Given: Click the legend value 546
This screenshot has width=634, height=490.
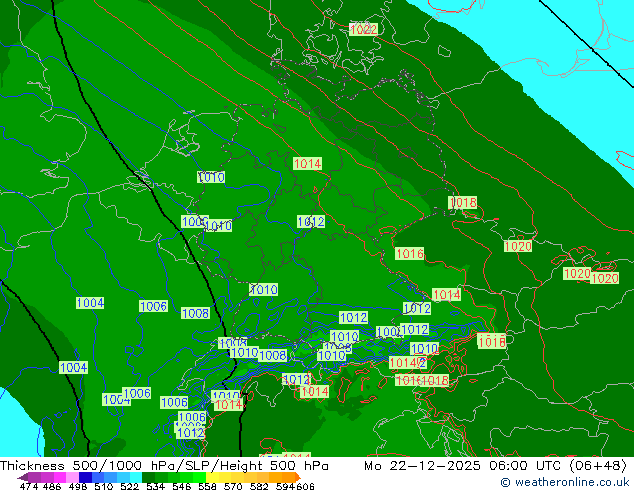Looking at the screenshot, I should click(182, 486).
